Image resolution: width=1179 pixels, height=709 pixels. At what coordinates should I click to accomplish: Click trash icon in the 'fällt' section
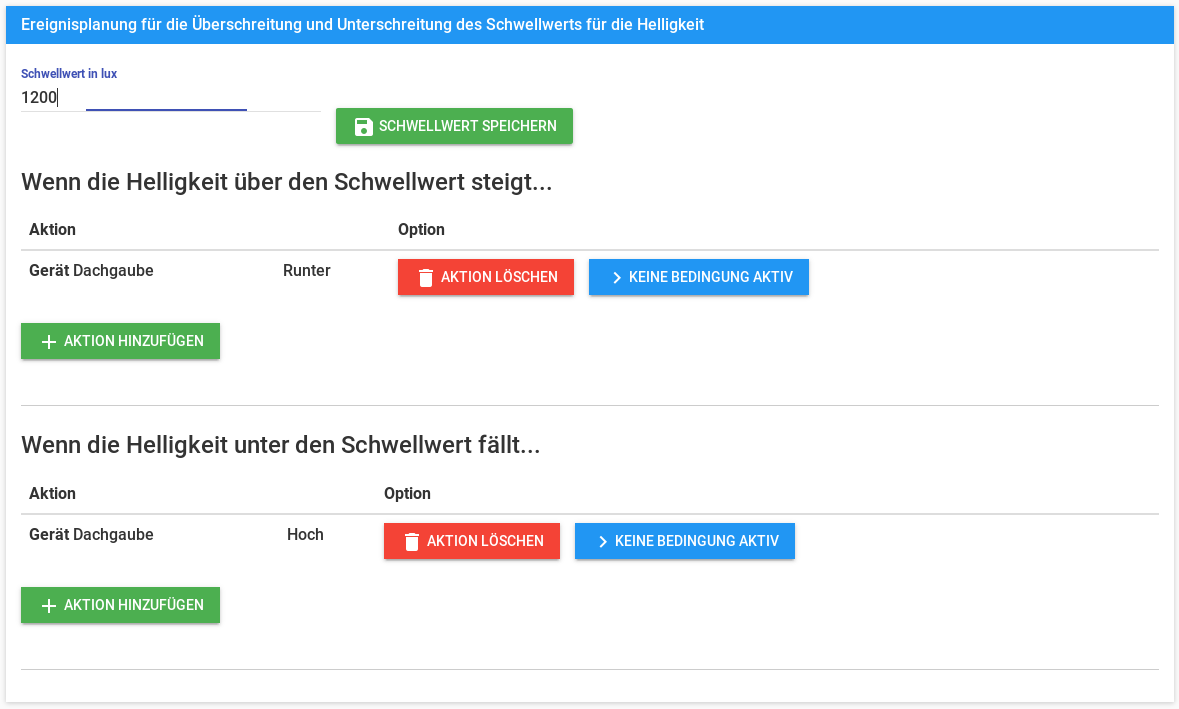click(412, 542)
